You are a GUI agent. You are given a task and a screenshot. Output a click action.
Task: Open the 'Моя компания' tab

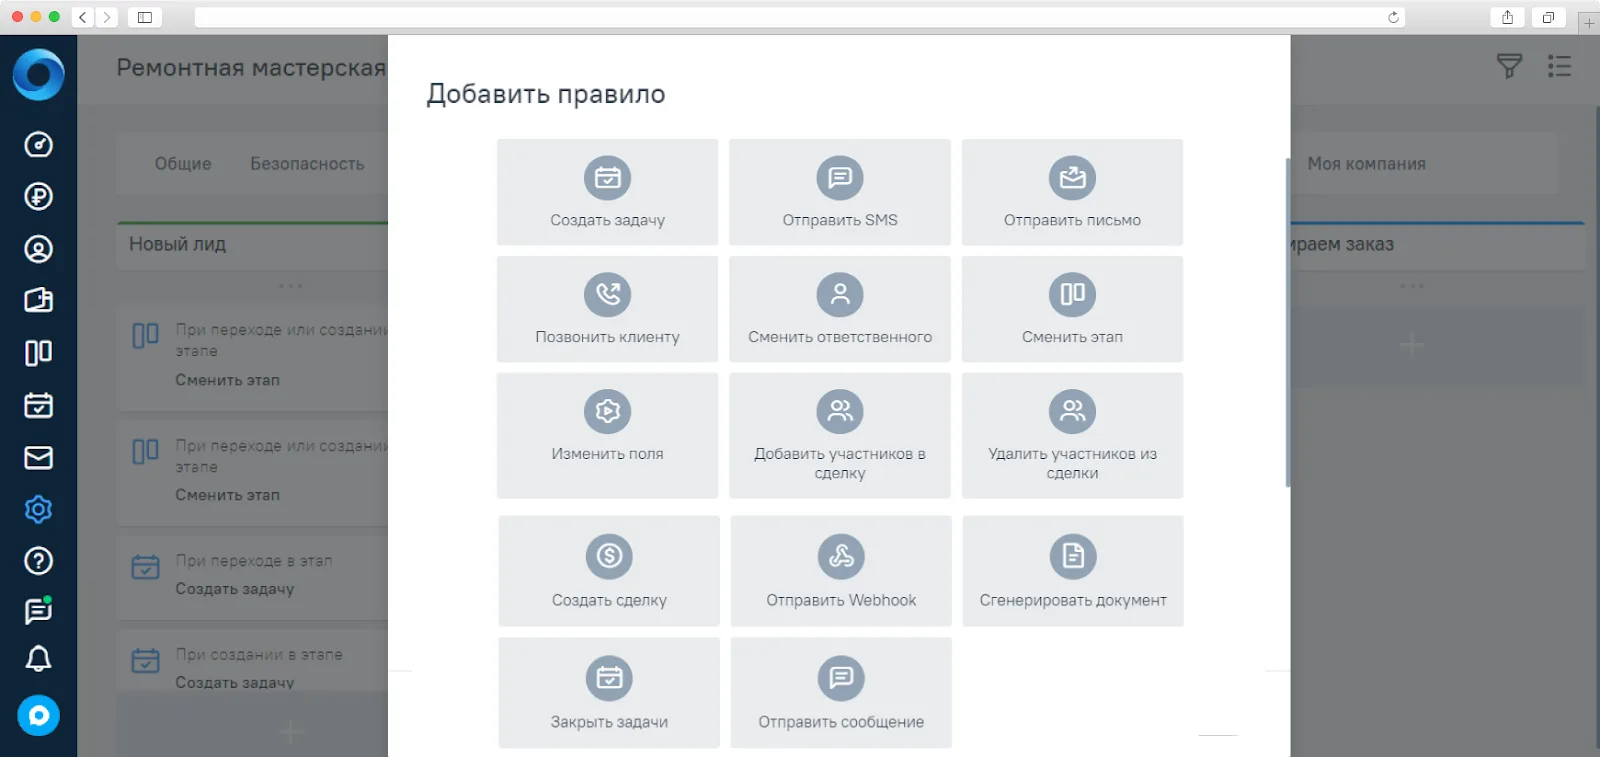(1366, 164)
